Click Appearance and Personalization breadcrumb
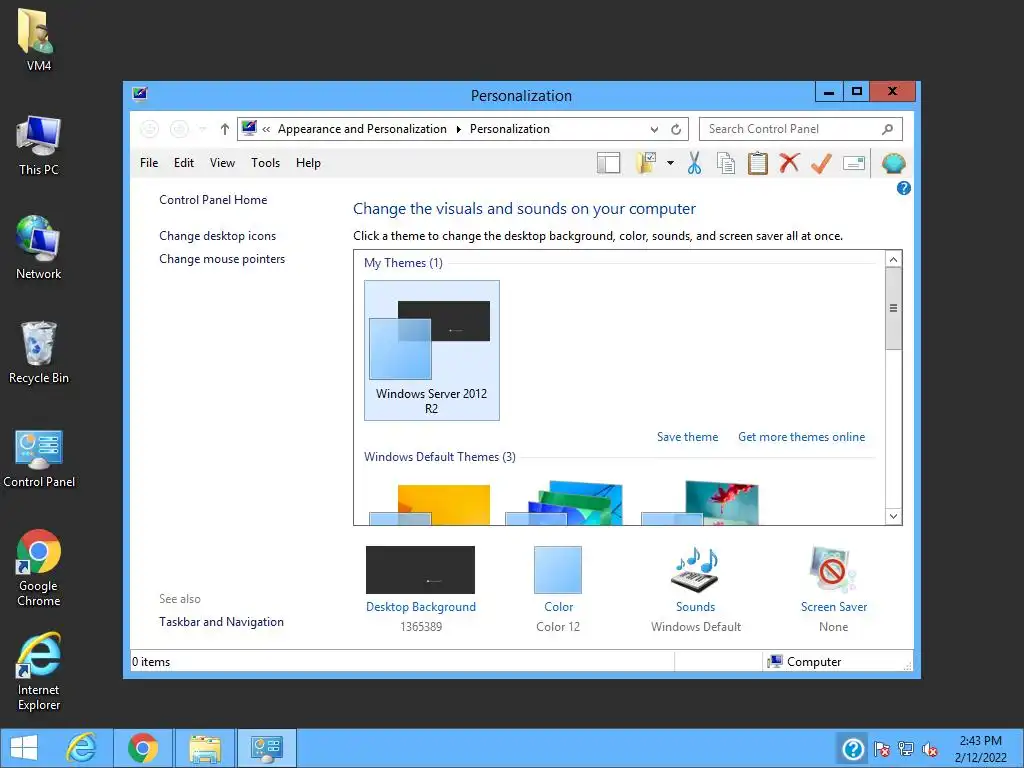The image size is (1024, 768). 362,129
